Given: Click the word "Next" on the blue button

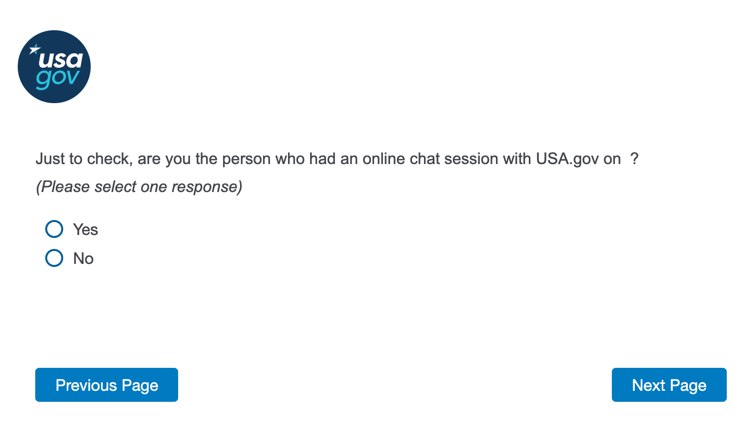Looking at the screenshot, I should tap(648, 385).
